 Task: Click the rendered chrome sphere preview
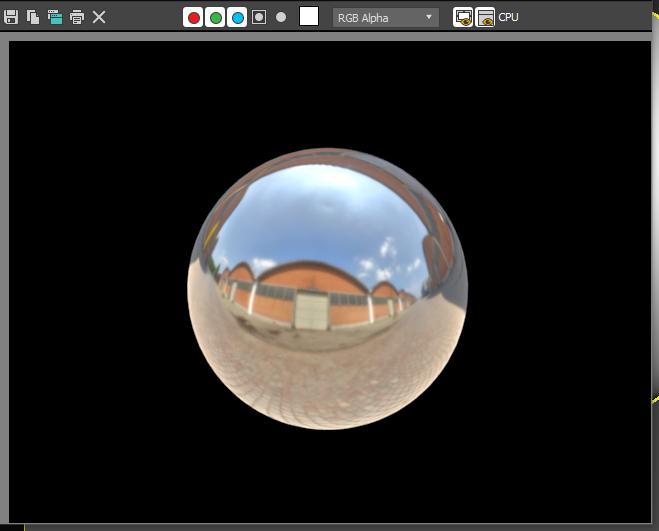pyautogui.click(x=327, y=288)
